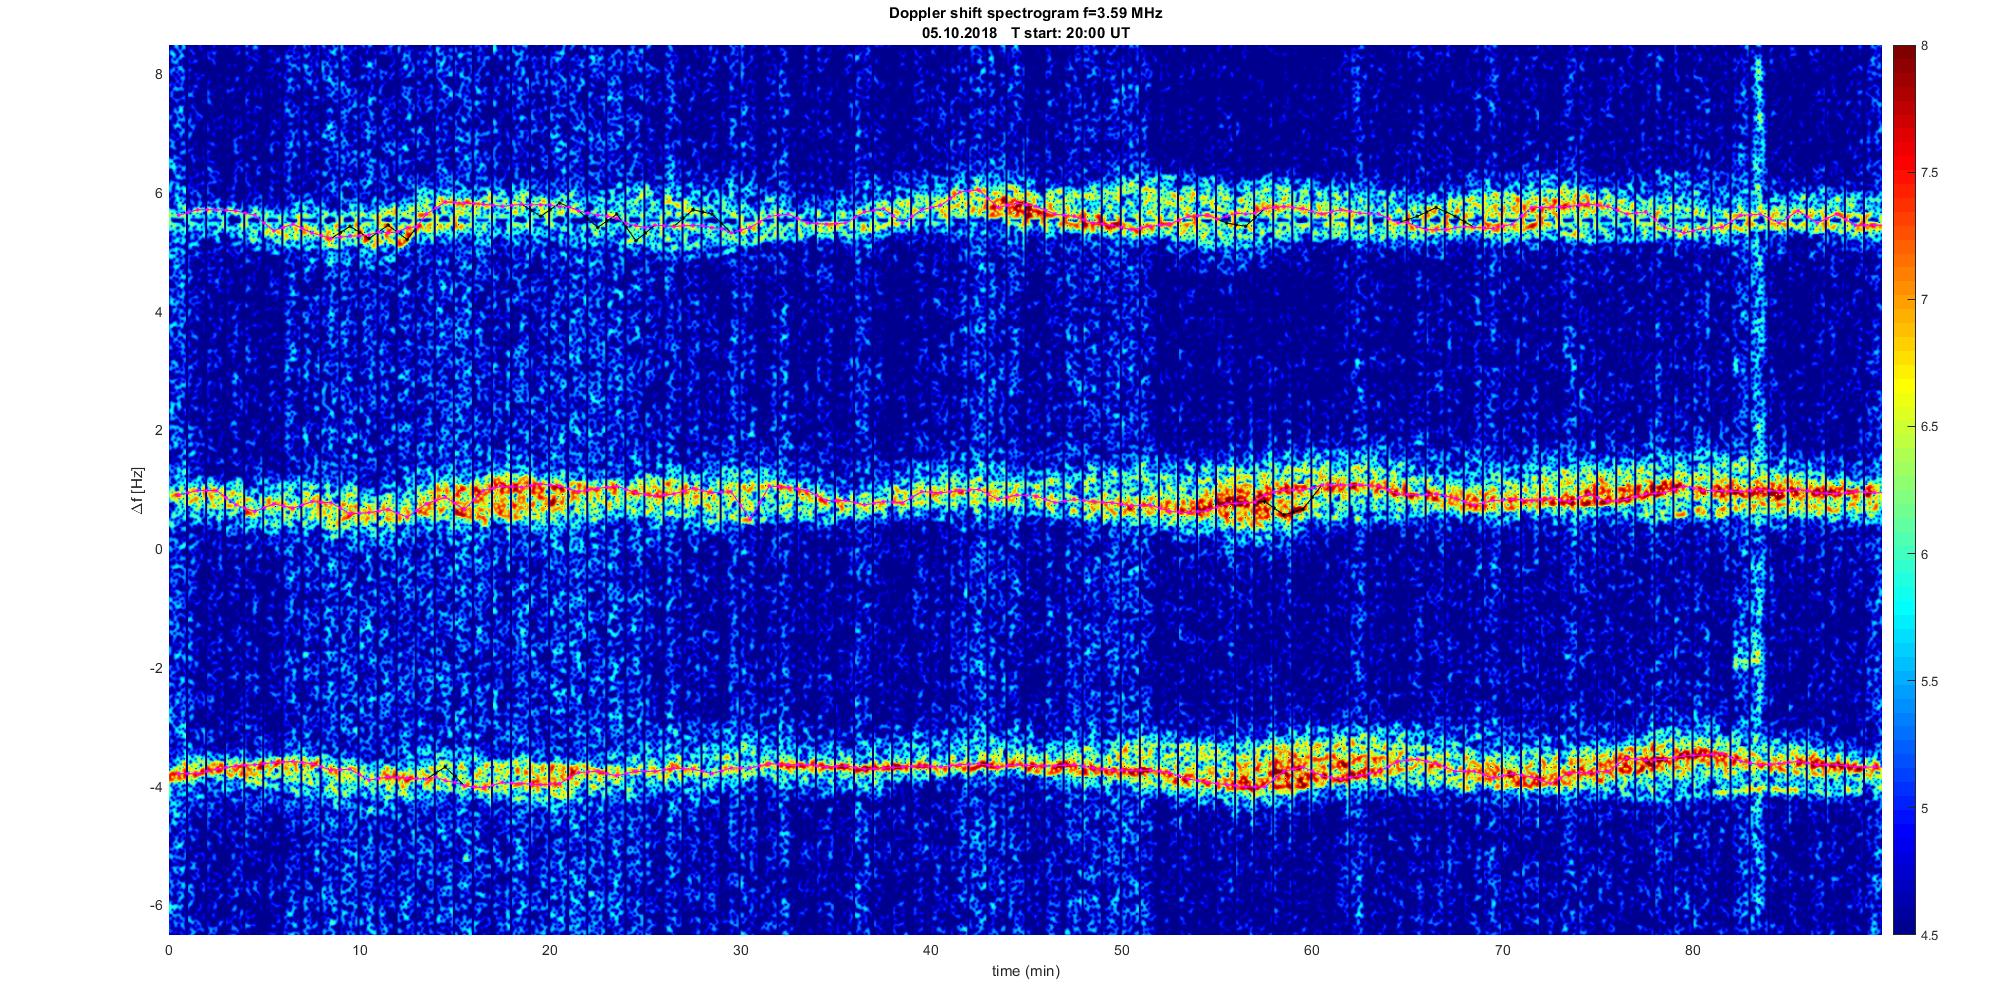The width and height of the screenshot is (2000, 1003).
Task: Click the title "Doppler shift spectrogram f=3.59 MHz"
Action: [1025, 14]
